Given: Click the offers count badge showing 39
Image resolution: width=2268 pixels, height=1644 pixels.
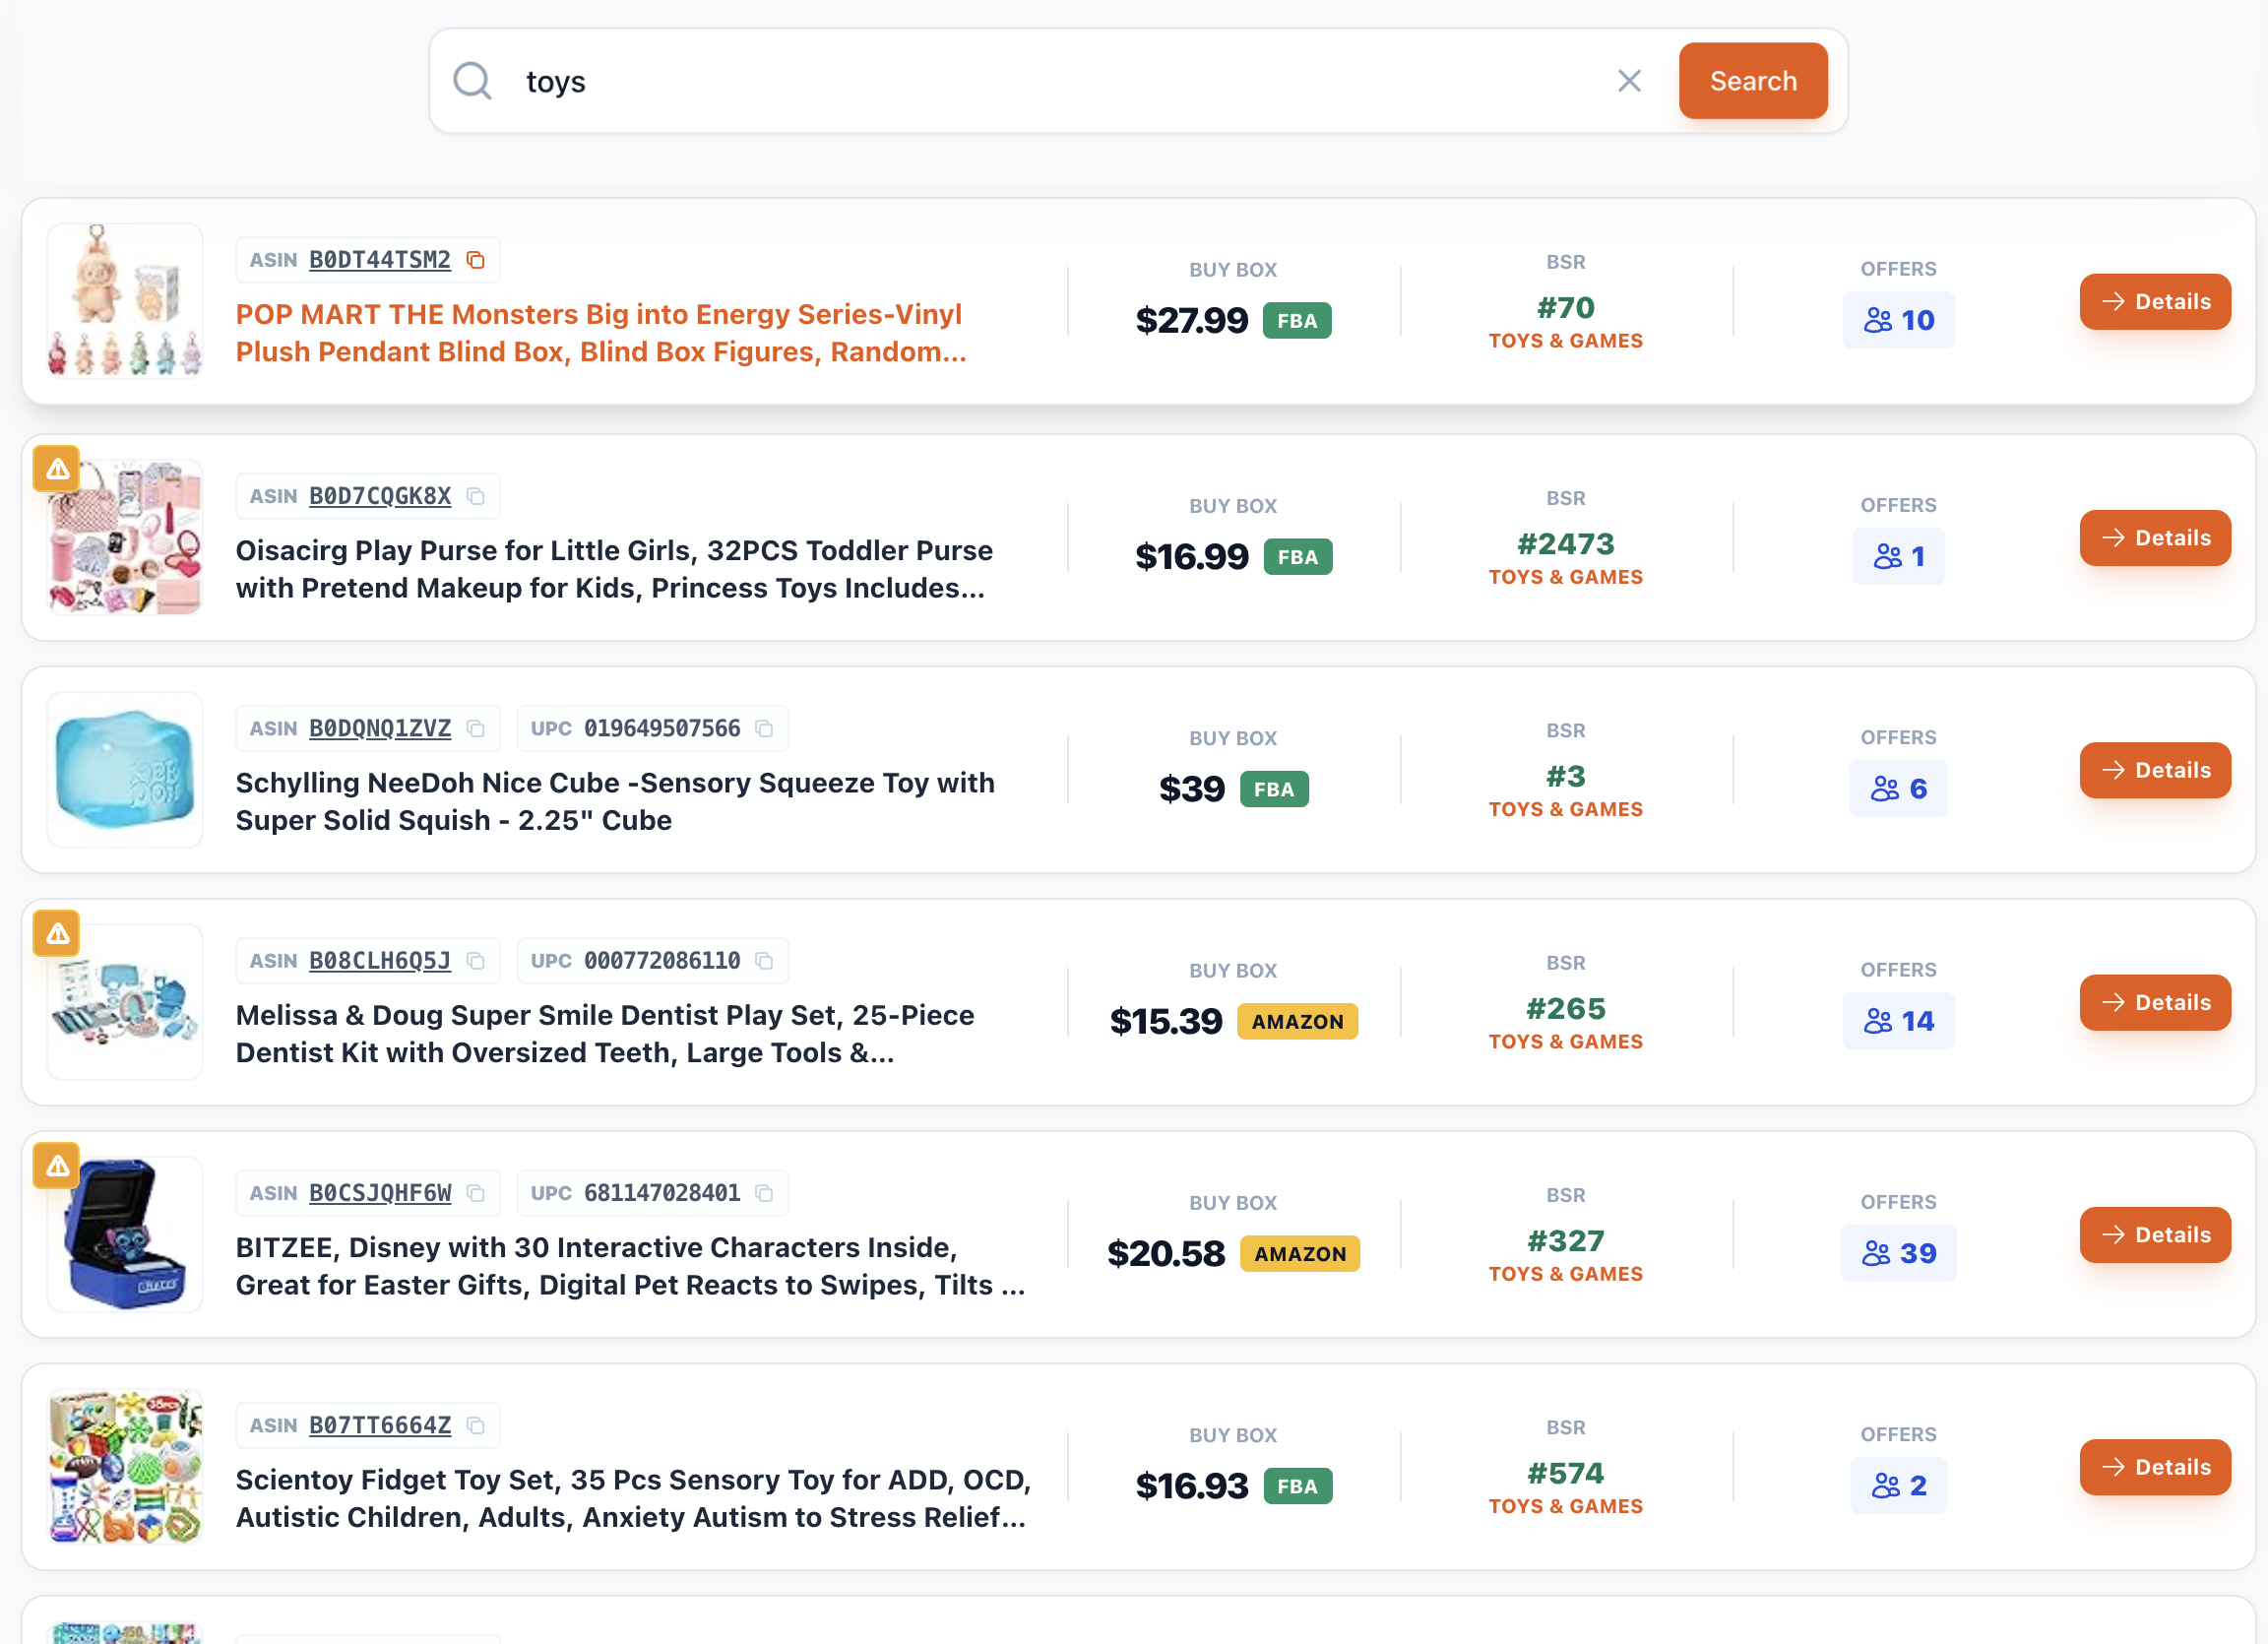Looking at the screenshot, I should [x=1898, y=1253].
